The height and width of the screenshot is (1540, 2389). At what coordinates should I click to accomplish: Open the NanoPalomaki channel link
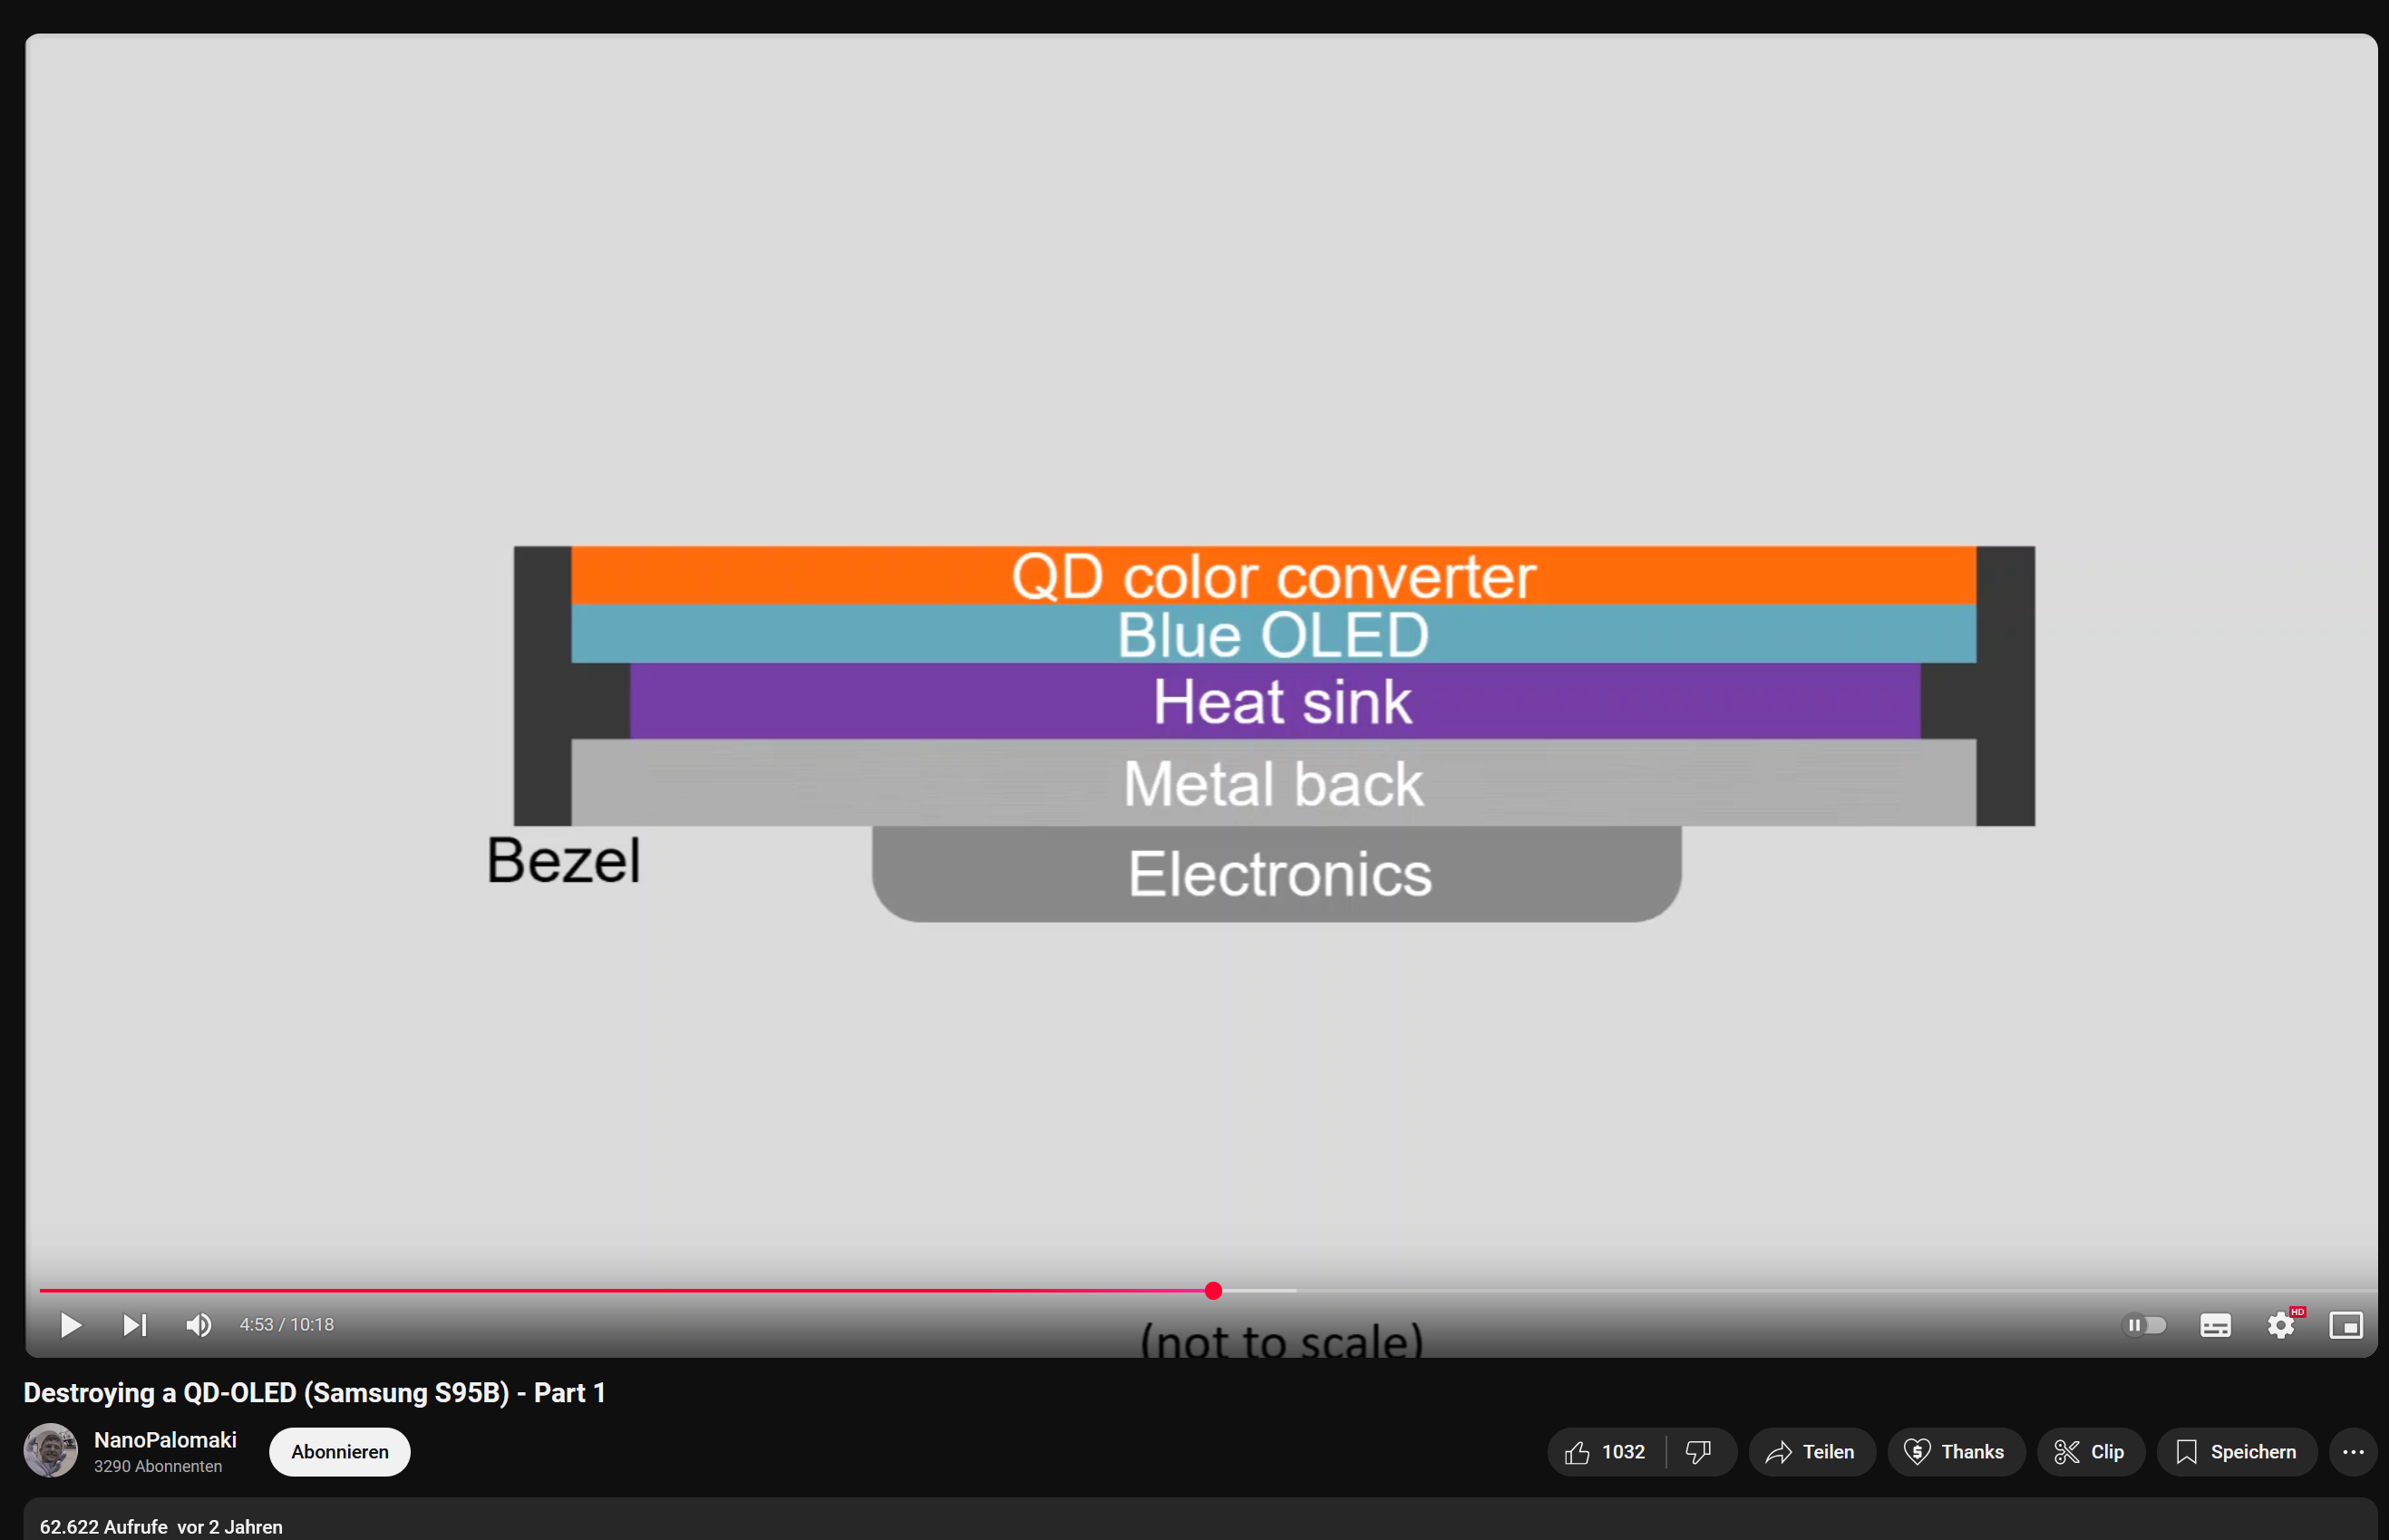(x=165, y=1440)
